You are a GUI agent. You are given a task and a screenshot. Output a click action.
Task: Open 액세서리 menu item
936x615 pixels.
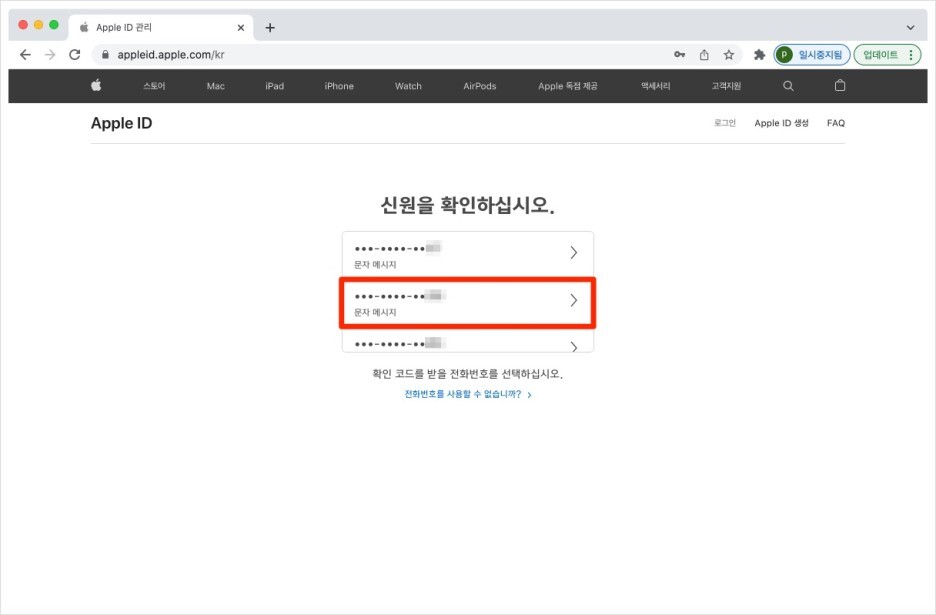tap(655, 86)
